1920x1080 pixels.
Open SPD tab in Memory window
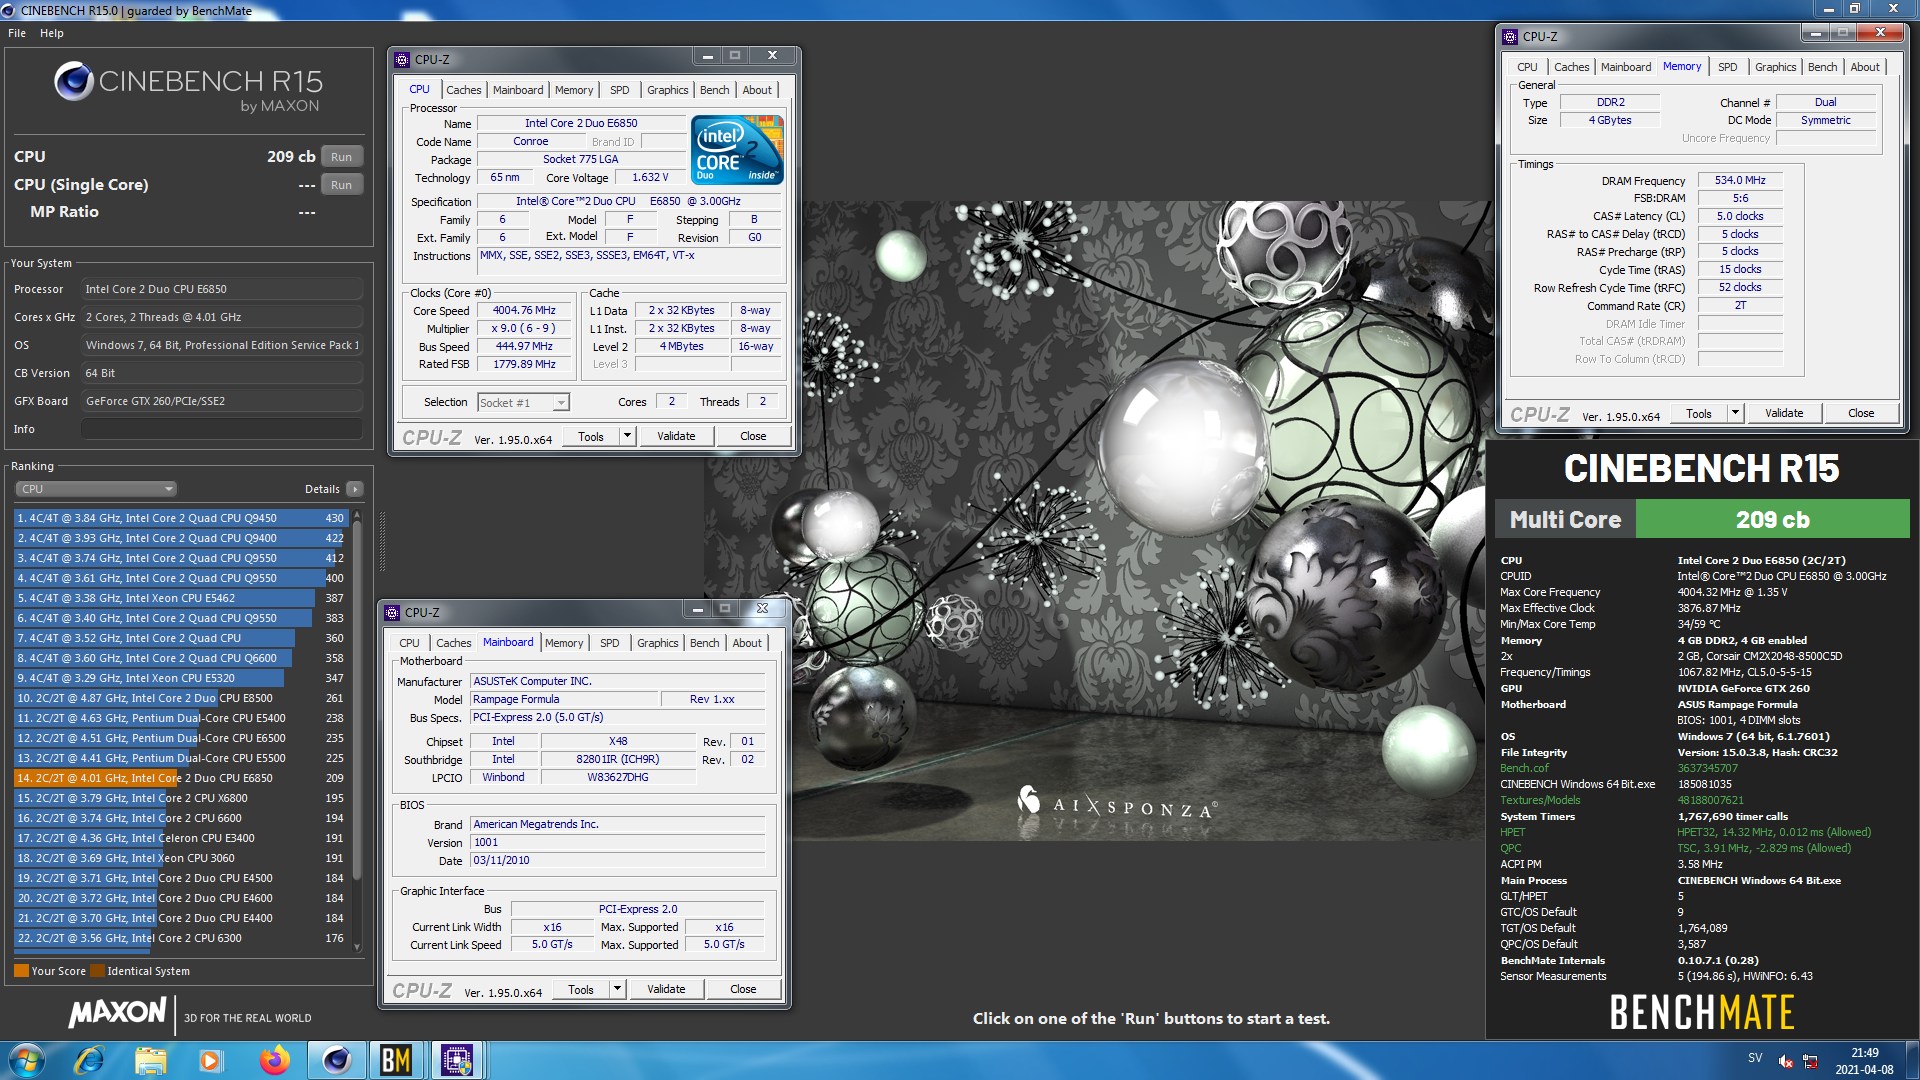click(1728, 67)
